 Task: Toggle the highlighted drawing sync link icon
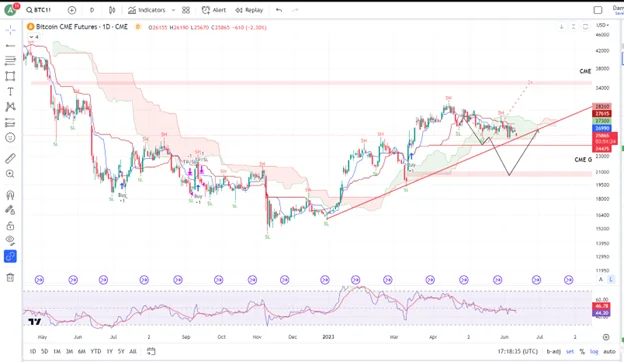(10, 256)
